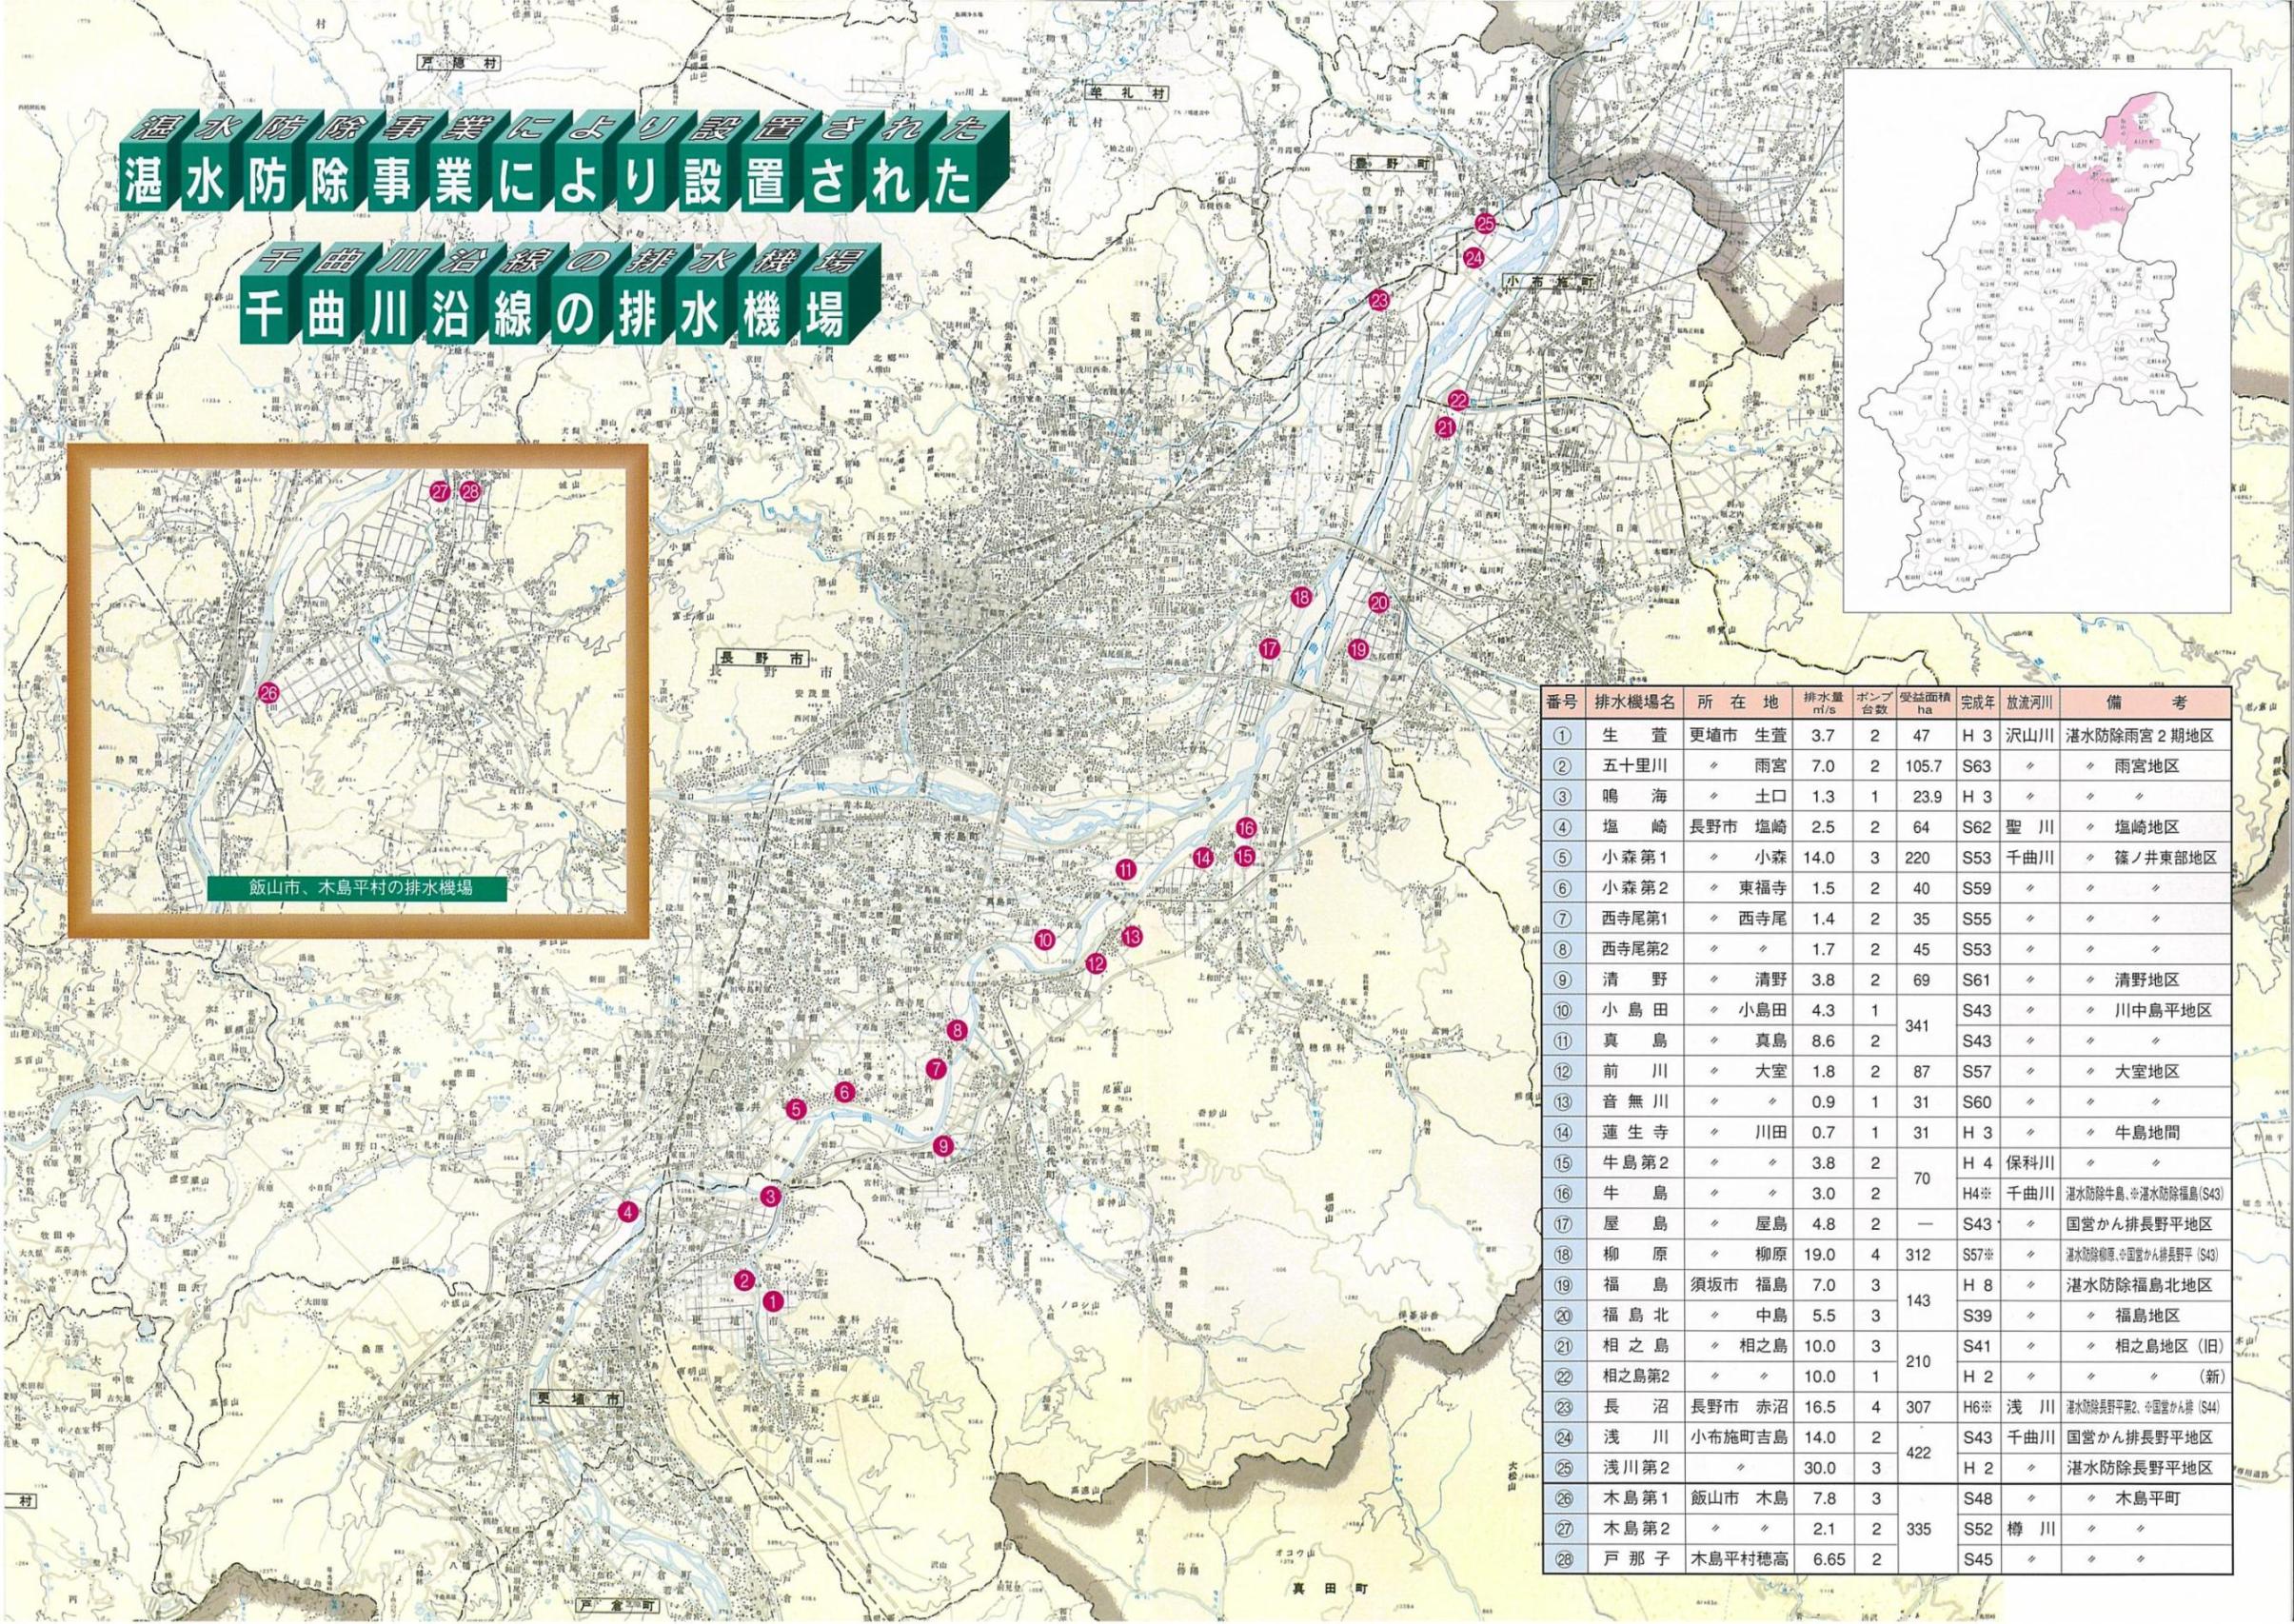The width and height of the screenshot is (2294, 1624).
Task: Click map marker number 20
Action: (1379, 603)
